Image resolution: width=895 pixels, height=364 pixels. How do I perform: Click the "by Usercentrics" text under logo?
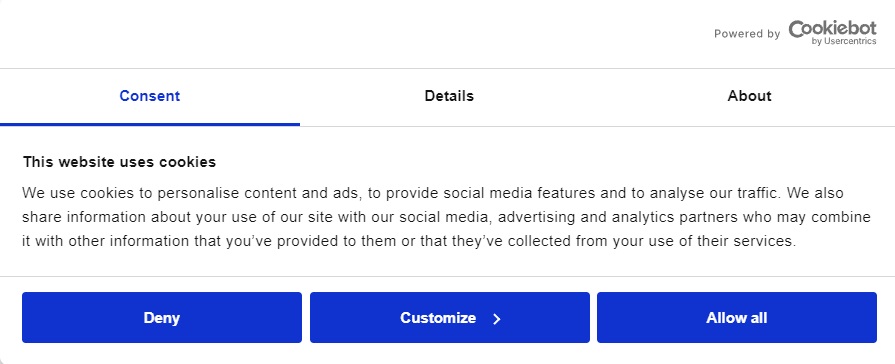click(844, 41)
